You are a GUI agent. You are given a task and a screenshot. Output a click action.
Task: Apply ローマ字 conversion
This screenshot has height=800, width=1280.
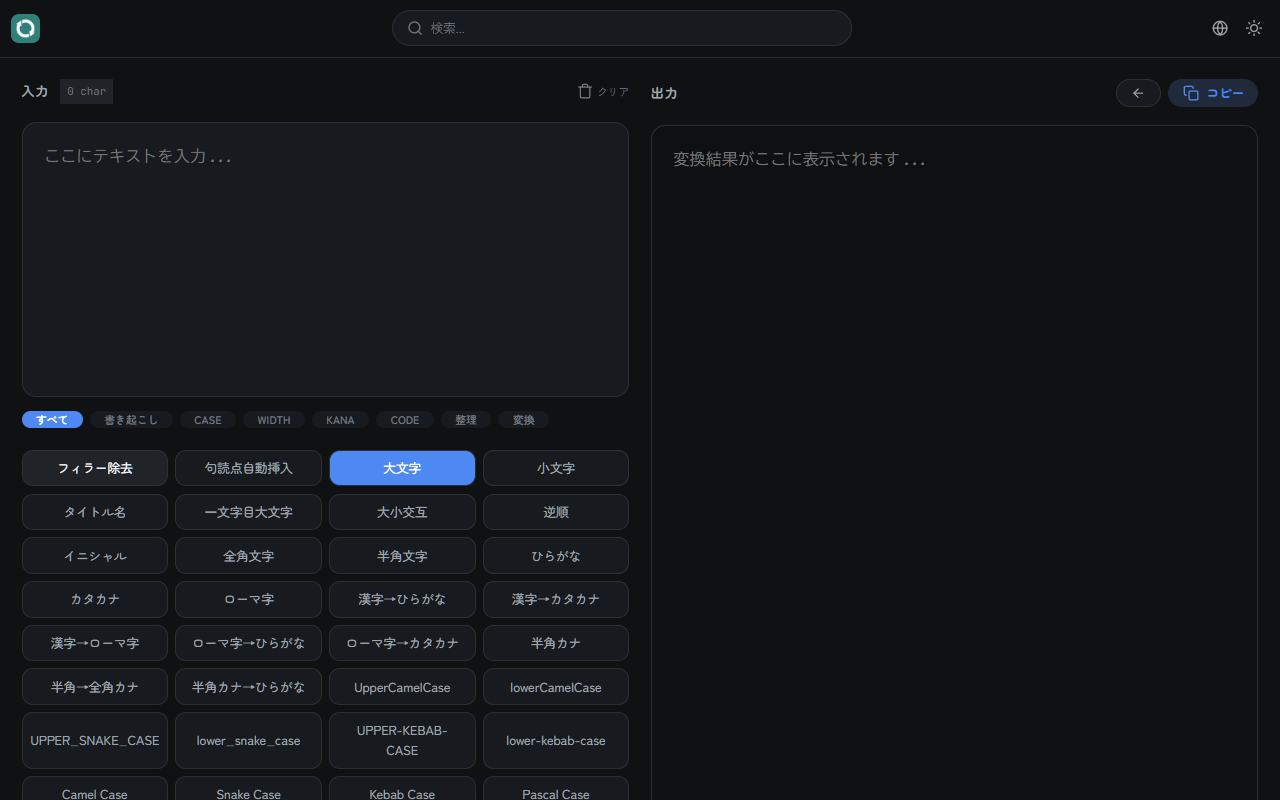(248, 599)
